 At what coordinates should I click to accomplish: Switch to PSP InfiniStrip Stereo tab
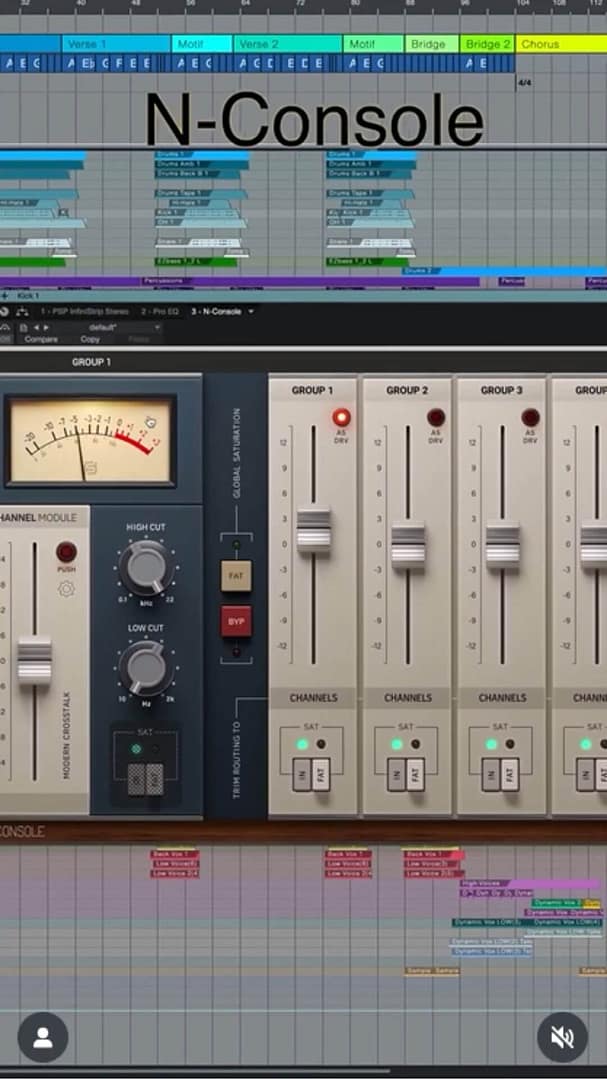[x=85, y=312]
